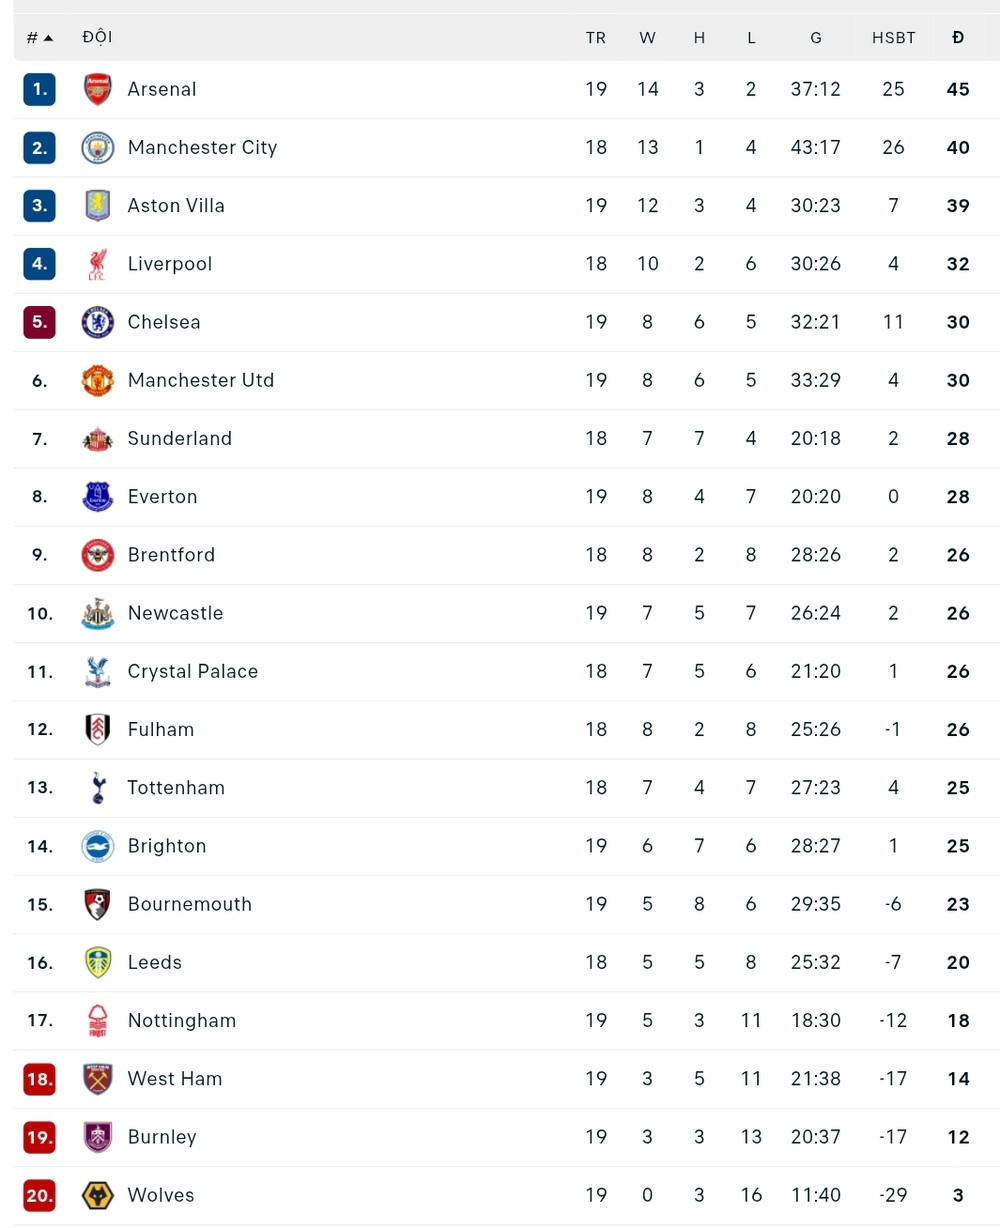The width and height of the screenshot is (1000, 1228).
Task: Select the Manchester Utd crest
Action: (97, 380)
